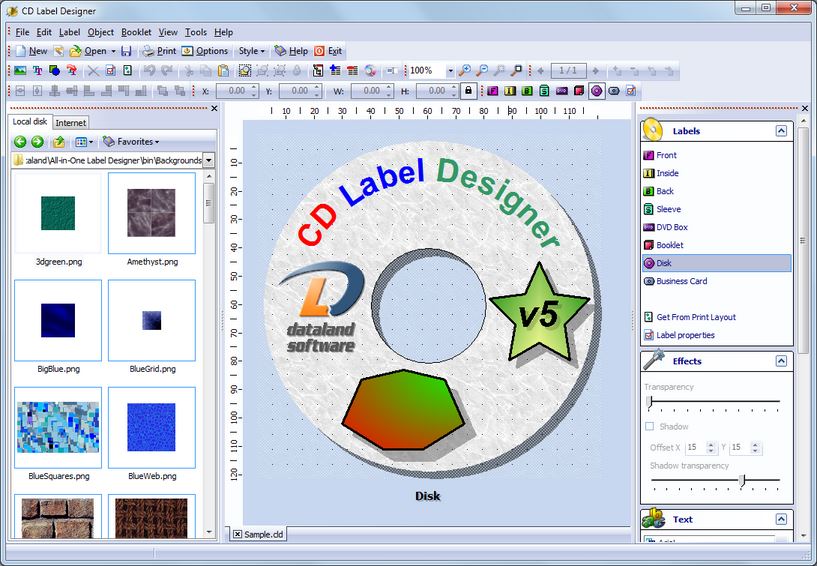Select Front in the Labels panel
Screen dimensions: 817x566
tap(666, 155)
